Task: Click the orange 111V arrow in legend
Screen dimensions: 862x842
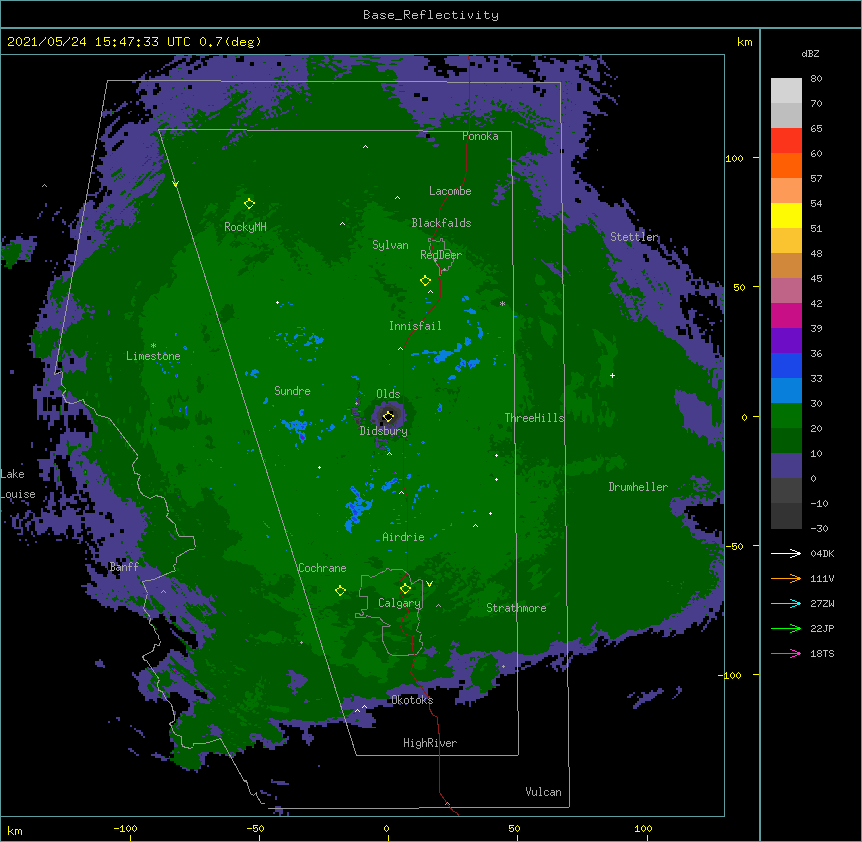Action: pos(786,578)
